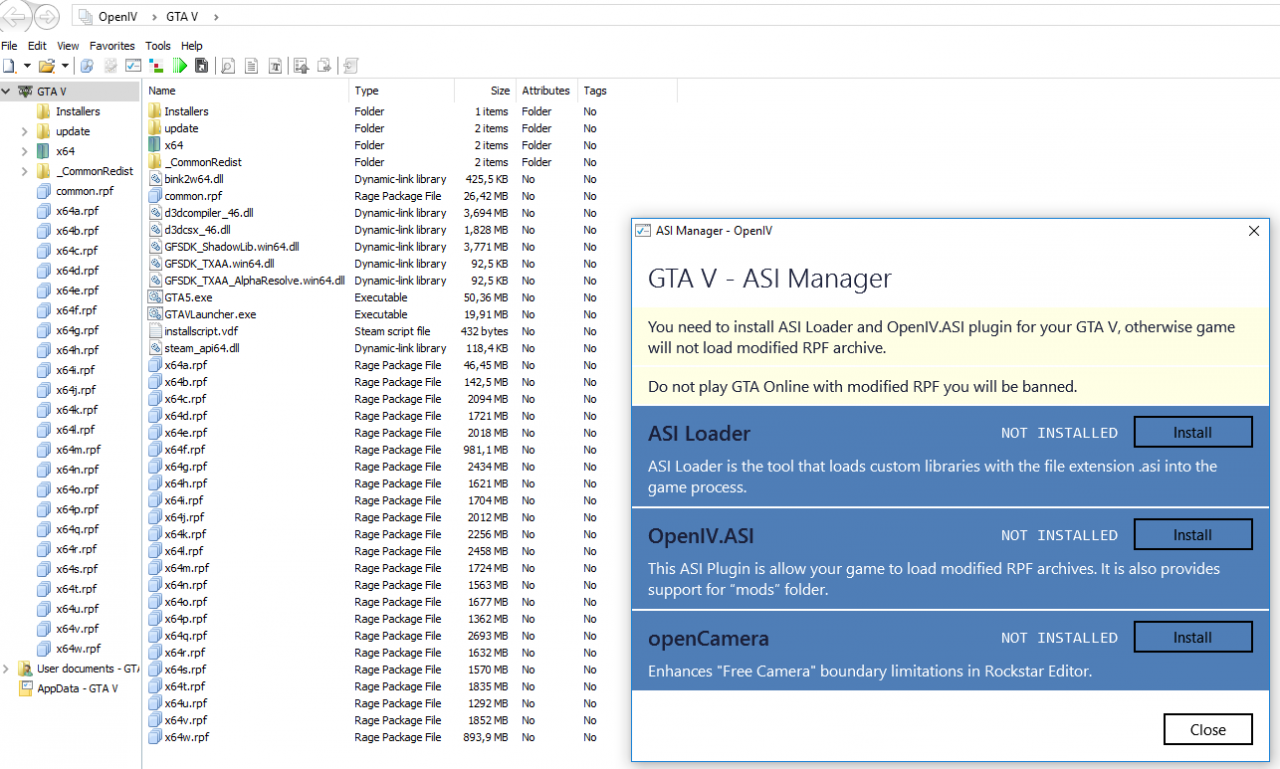Open the Edit menu

pyautogui.click(x=37, y=46)
